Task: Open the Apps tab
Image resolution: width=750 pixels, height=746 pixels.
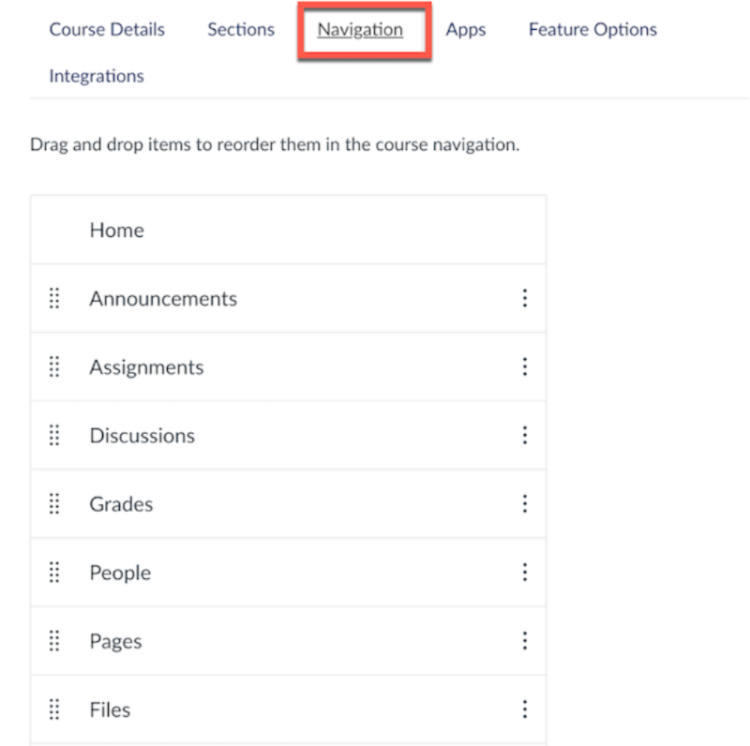Action: pos(466,29)
